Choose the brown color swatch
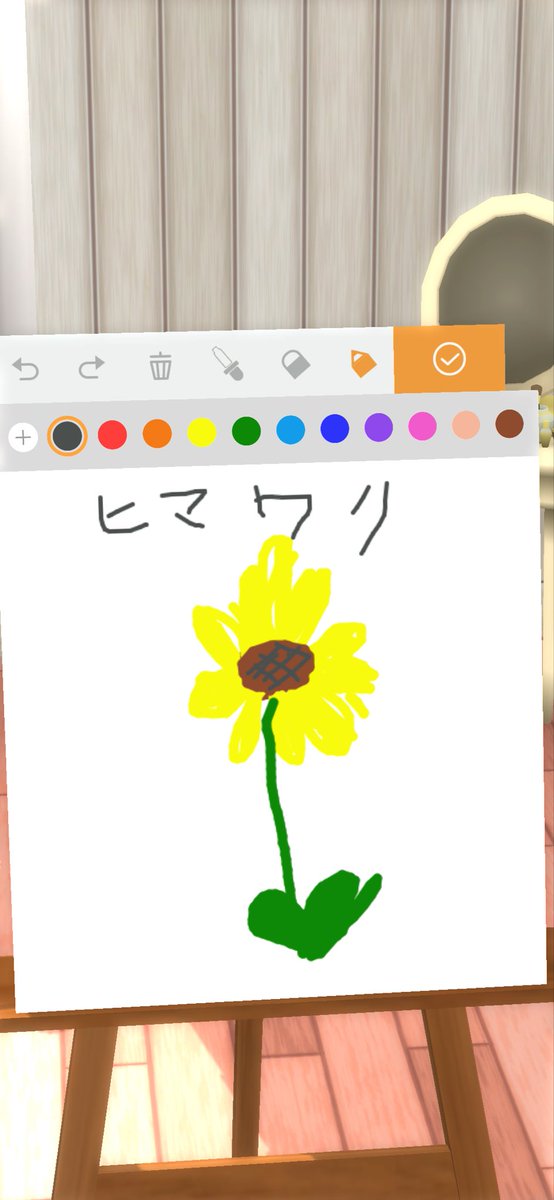This screenshot has height=1200, width=554. [510, 424]
